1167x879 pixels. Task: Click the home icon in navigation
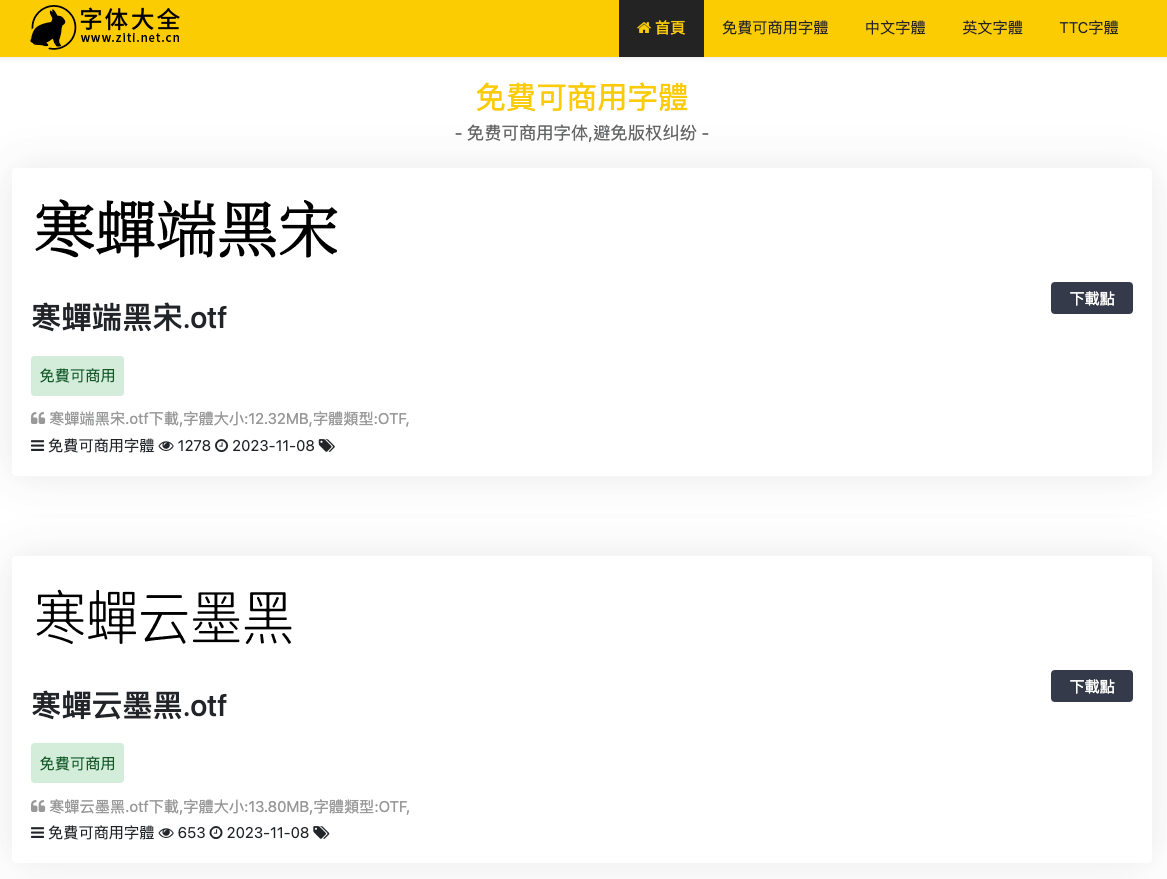[644, 28]
